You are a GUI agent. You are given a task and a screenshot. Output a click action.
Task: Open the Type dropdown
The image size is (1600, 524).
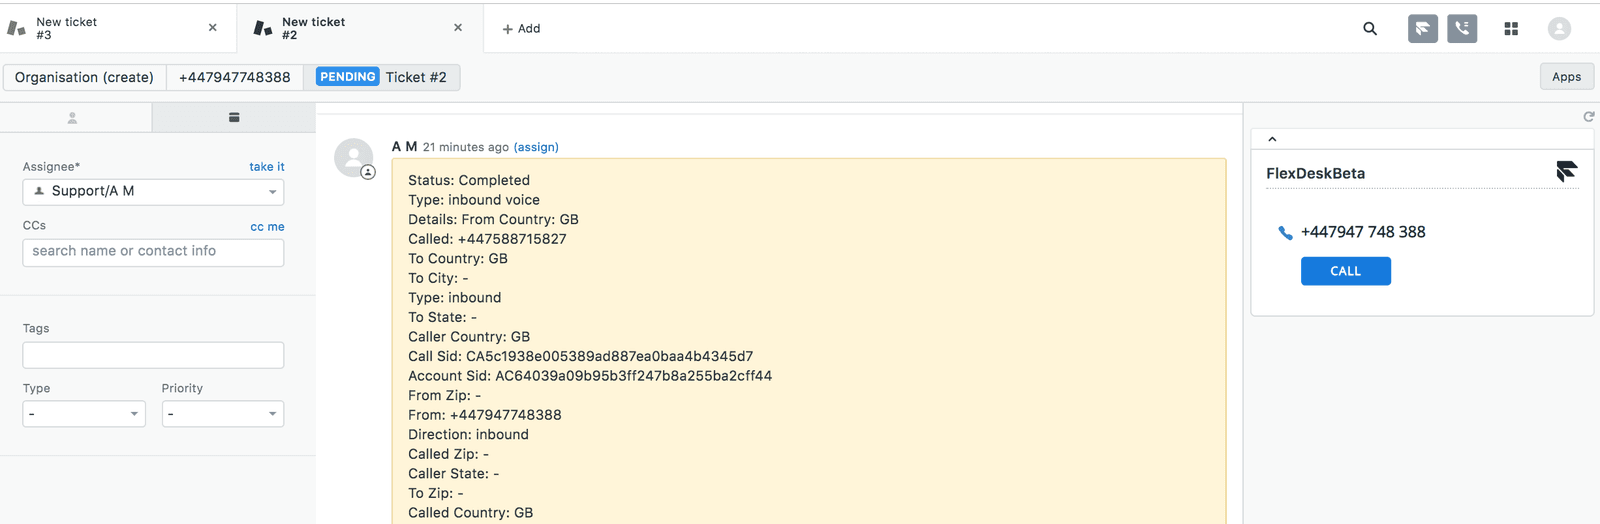pos(84,414)
